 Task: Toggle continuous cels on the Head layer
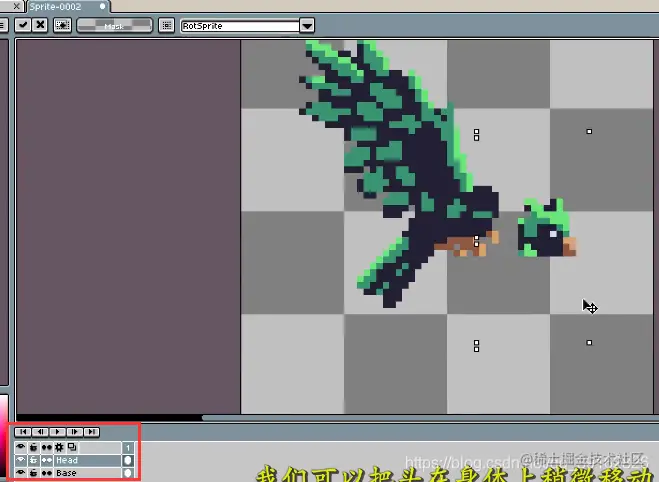coord(46,460)
